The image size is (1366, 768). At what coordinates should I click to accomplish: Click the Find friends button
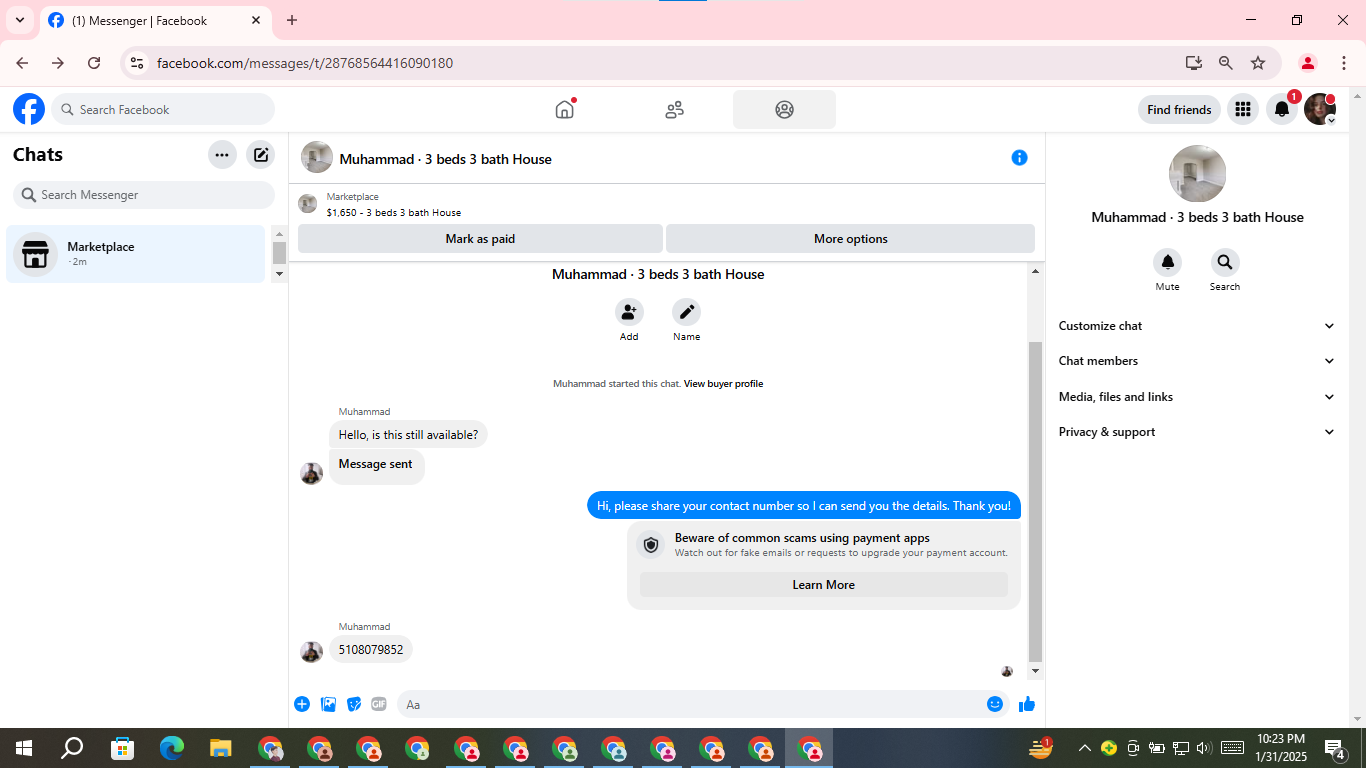click(1179, 110)
